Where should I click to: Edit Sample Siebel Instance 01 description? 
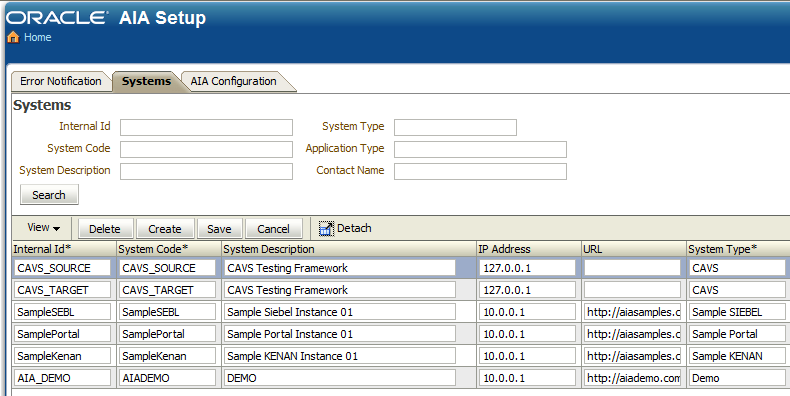[x=340, y=312]
